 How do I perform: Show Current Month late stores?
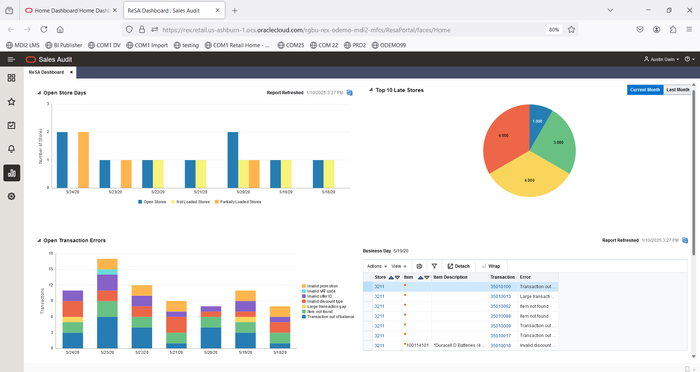tap(645, 90)
